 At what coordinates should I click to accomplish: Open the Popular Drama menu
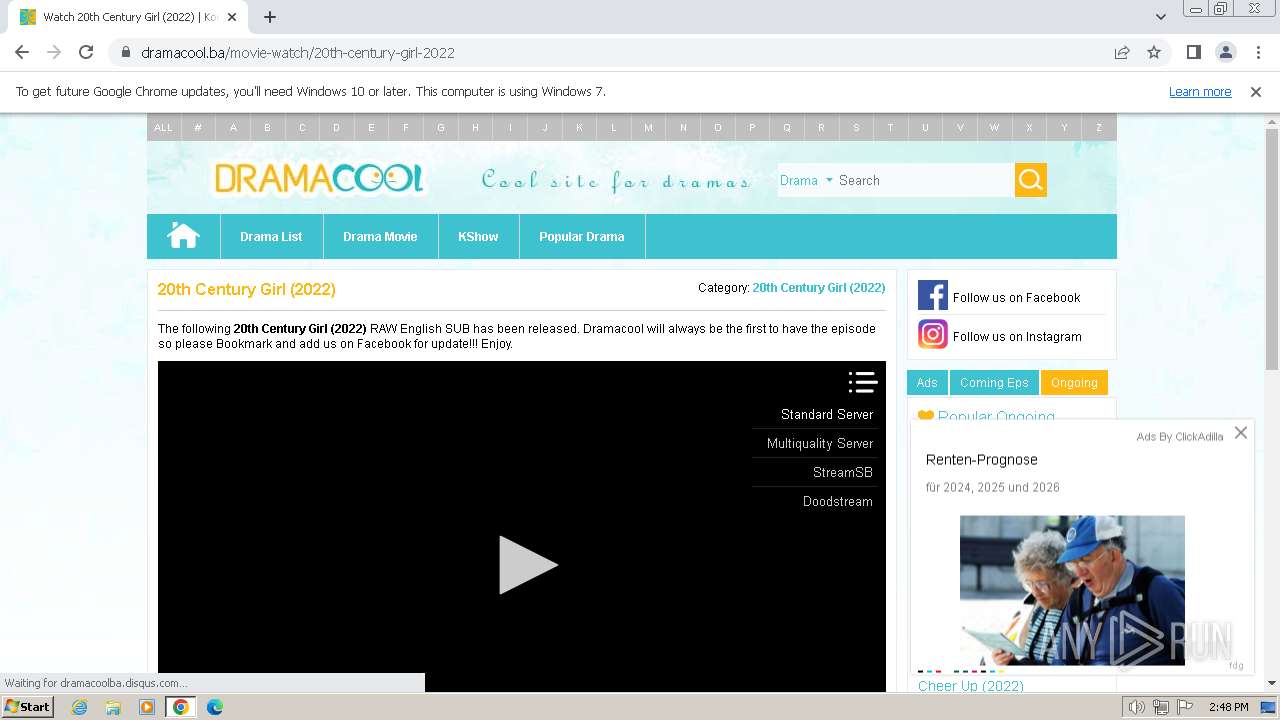[582, 236]
